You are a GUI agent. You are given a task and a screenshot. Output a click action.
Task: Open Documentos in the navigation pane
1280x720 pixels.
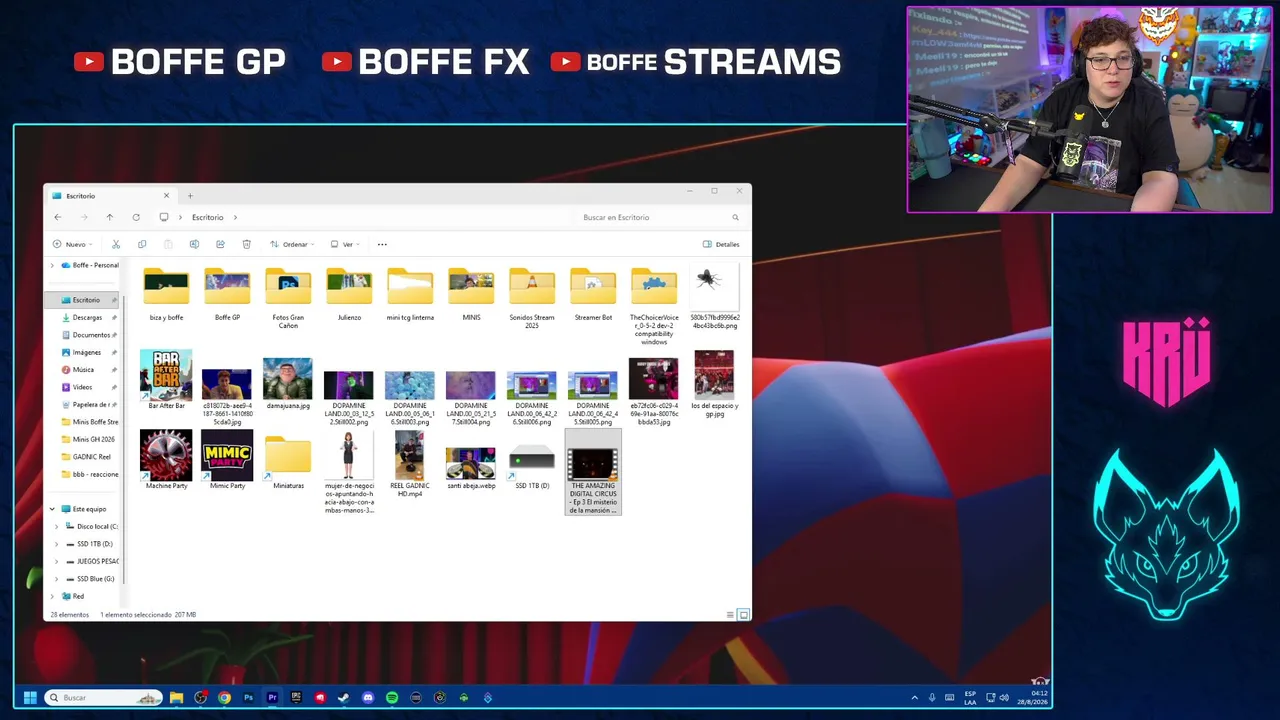(x=88, y=335)
